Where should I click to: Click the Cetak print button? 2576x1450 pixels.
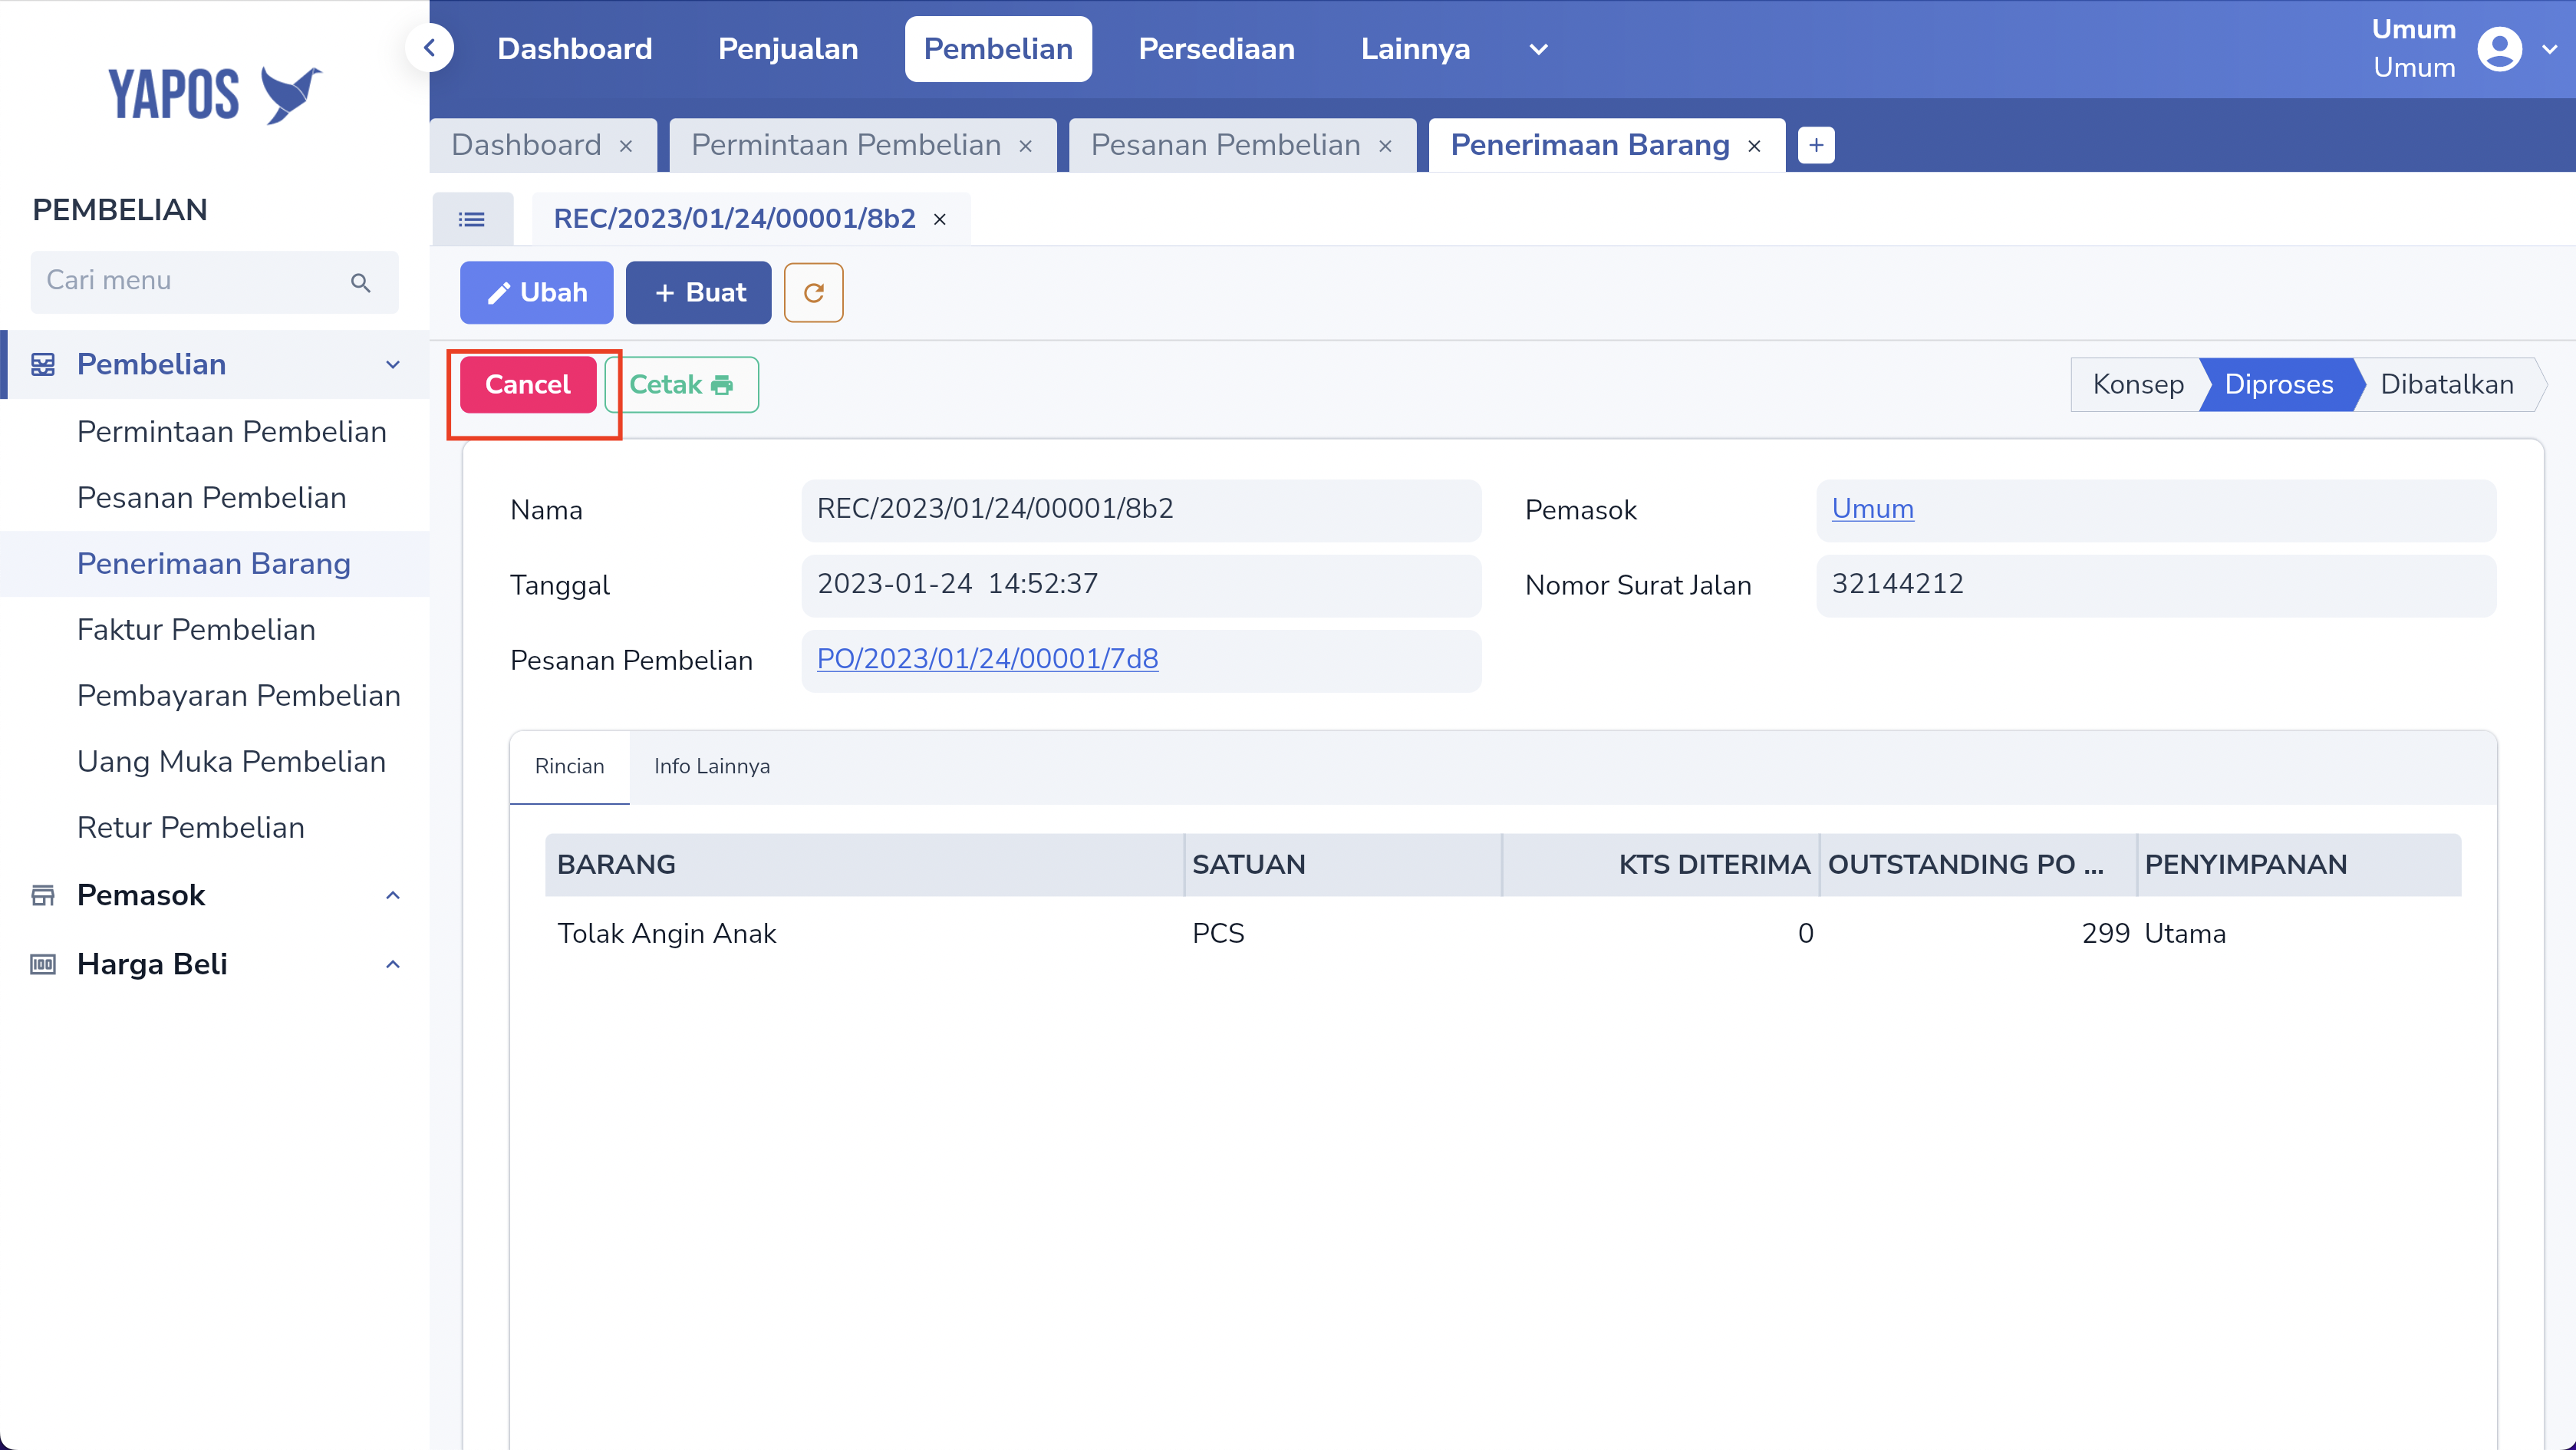[x=681, y=385]
